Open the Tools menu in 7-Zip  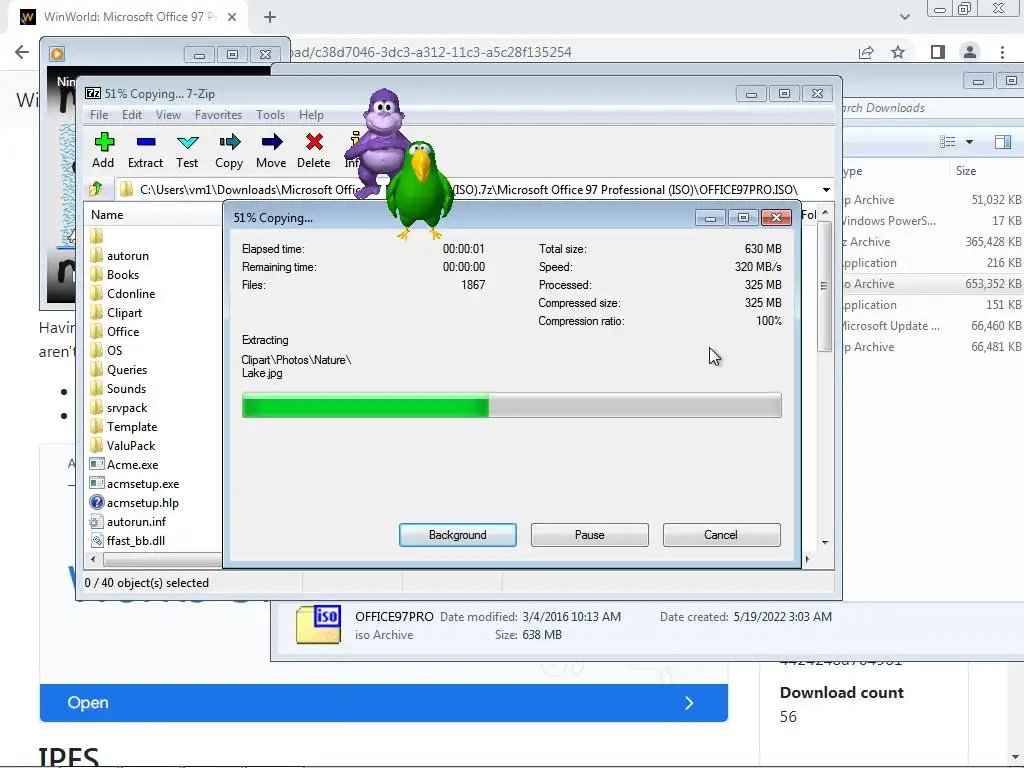270,115
